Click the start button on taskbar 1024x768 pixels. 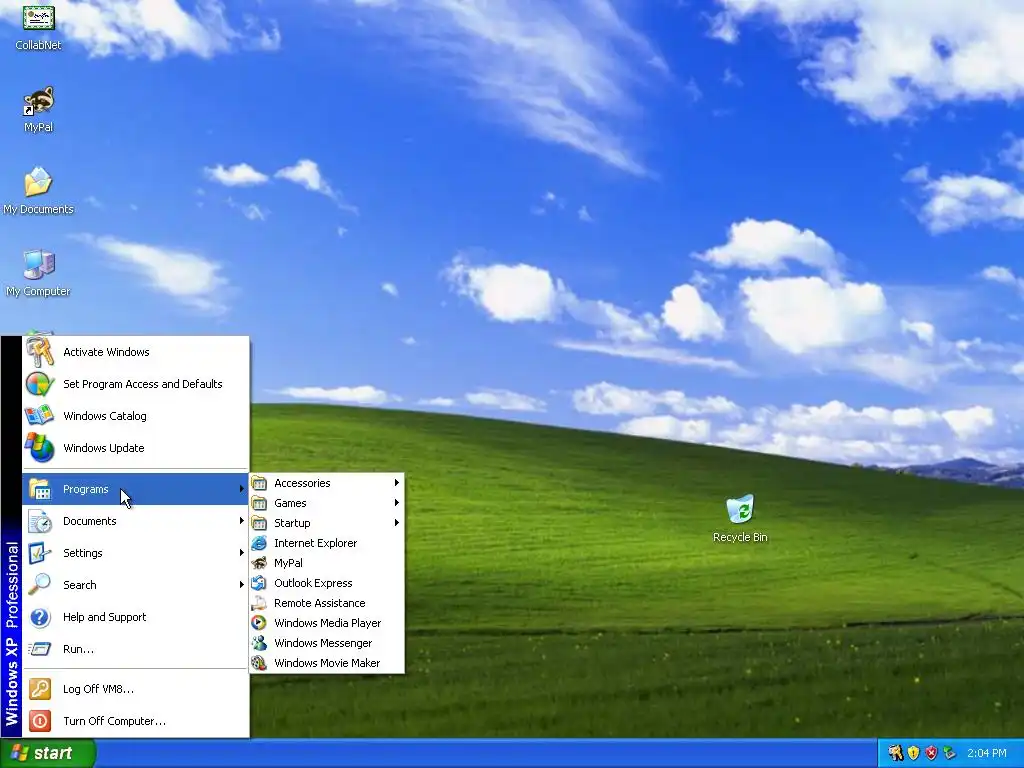click(x=47, y=754)
